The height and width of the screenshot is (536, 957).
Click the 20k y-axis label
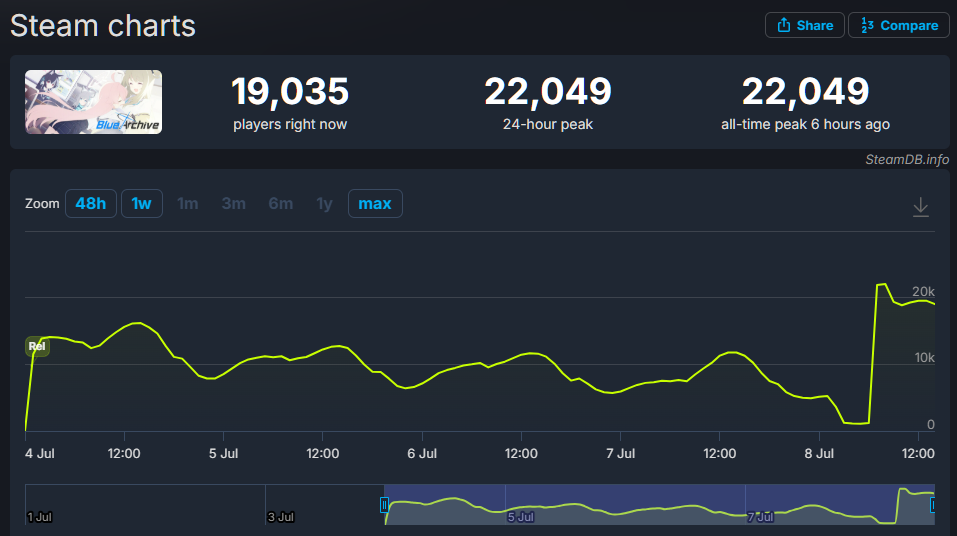(x=923, y=291)
